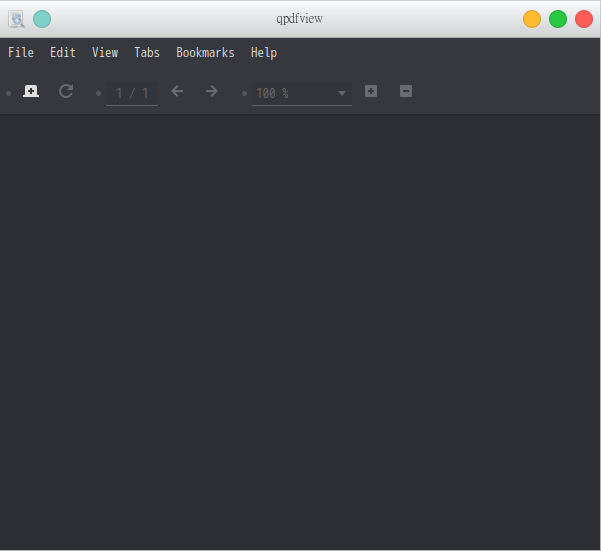601x551 pixels.
Task: Open the Edit menu
Action: [63, 52]
